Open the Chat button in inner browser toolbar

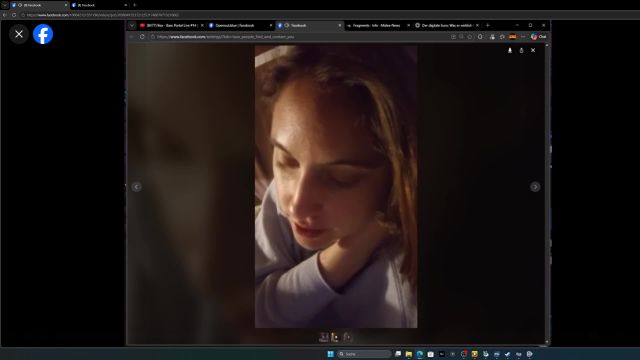pyautogui.click(x=538, y=37)
